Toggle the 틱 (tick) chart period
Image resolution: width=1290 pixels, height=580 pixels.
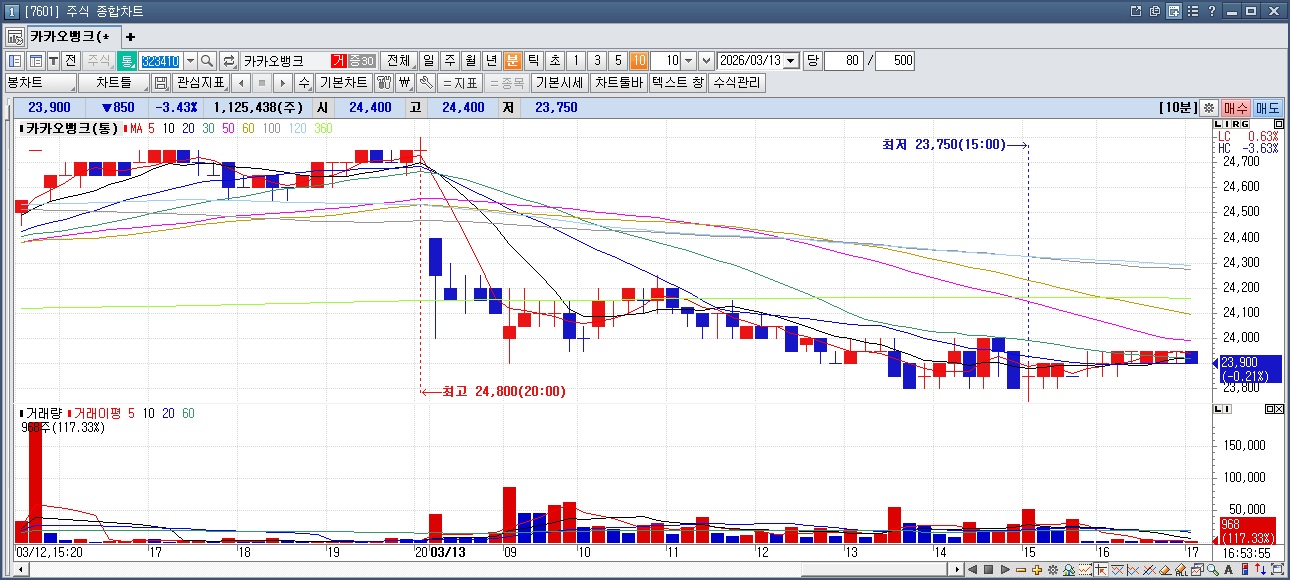[534, 61]
